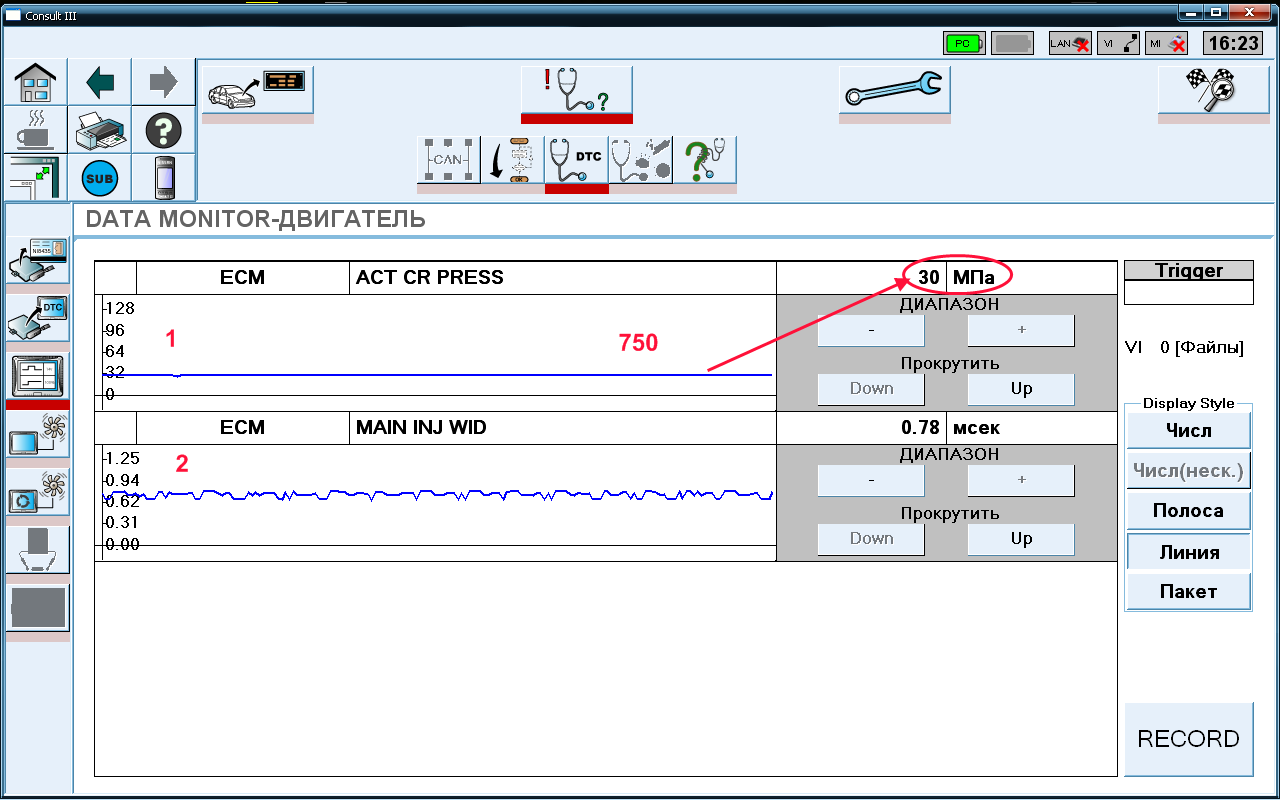Open help with the question mark icon

pos(163,130)
